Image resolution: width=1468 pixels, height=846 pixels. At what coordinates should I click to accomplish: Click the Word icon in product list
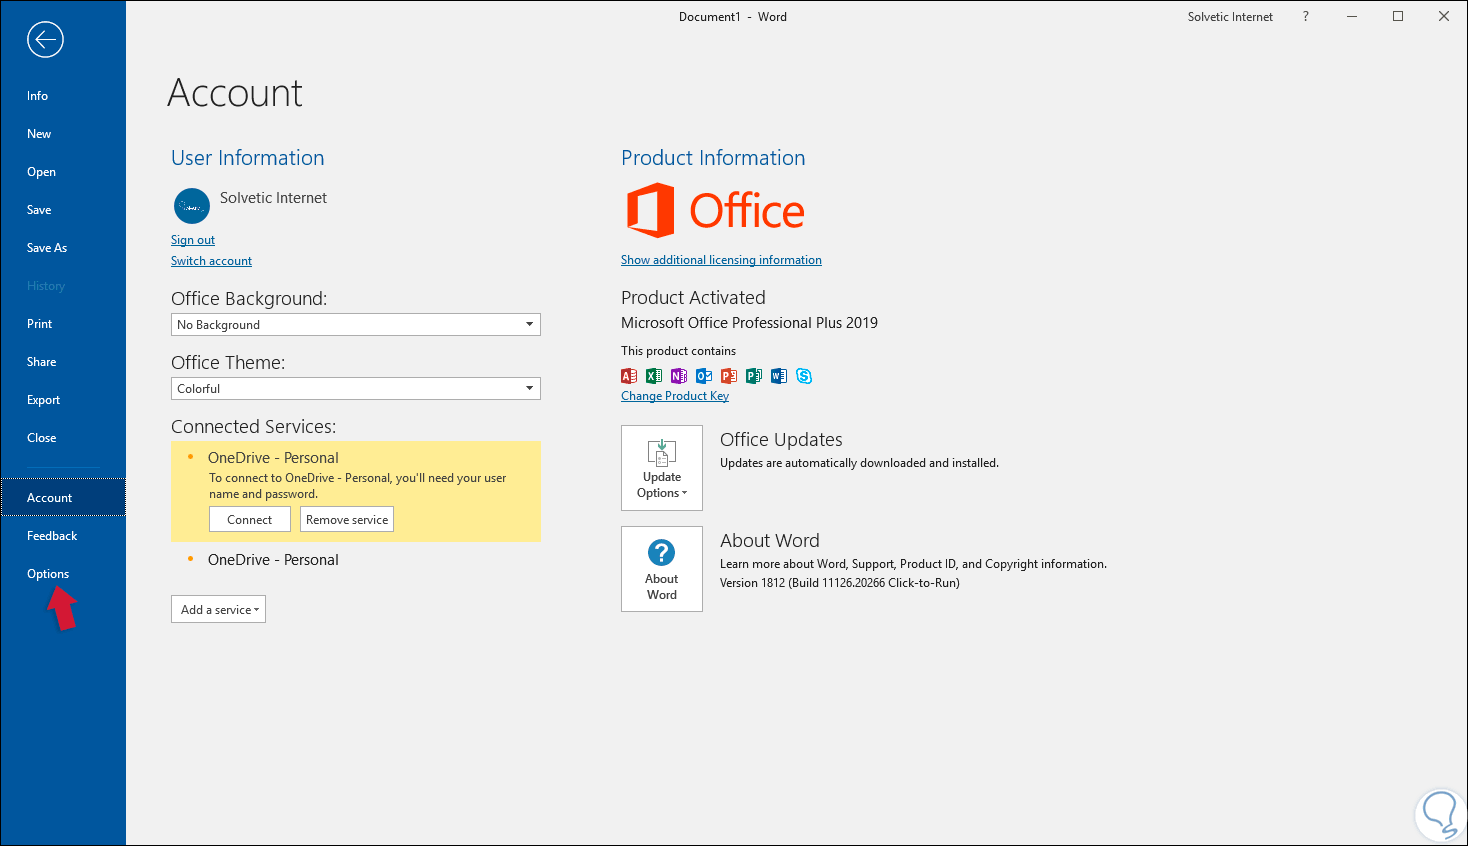[779, 376]
